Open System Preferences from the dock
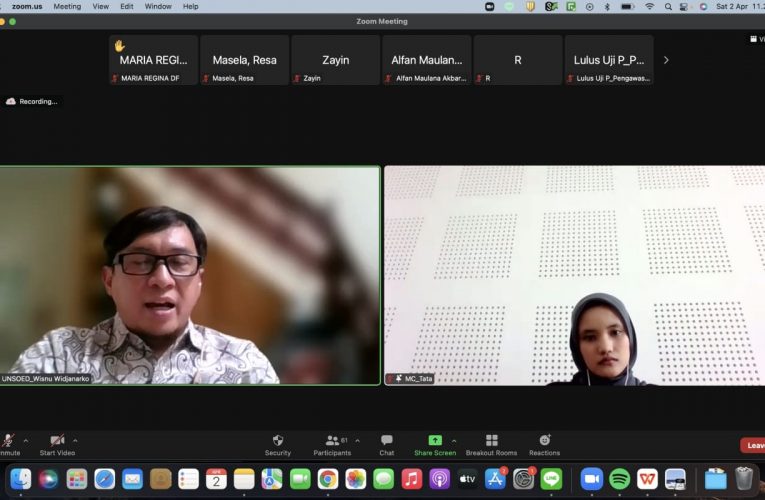Viewport: 765px width, 500px height. tap(523, 479)
